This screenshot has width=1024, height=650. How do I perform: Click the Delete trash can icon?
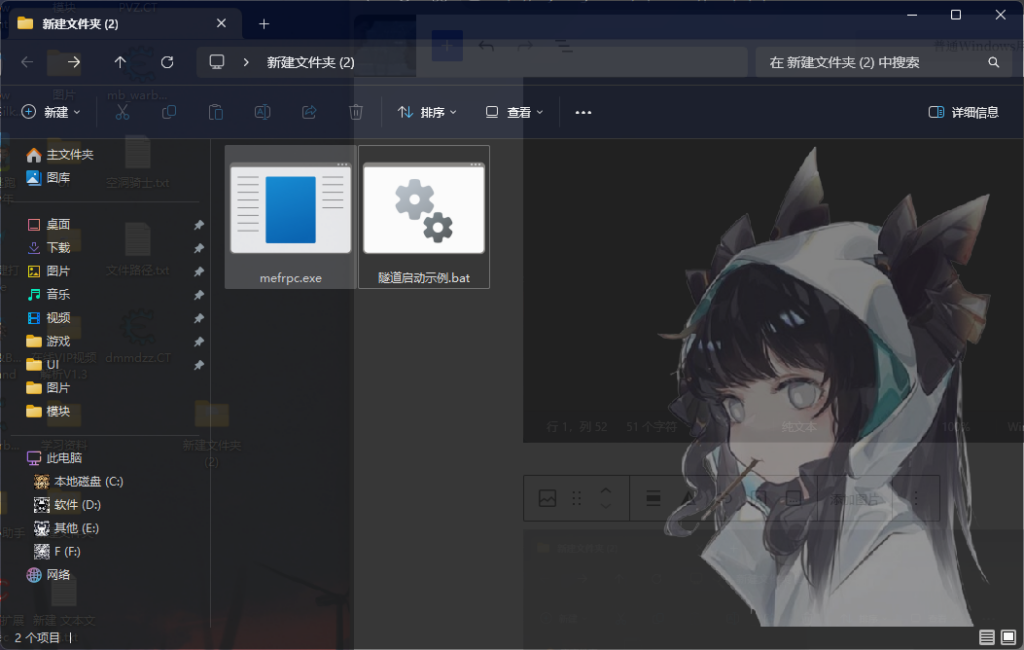click(356, 112)
